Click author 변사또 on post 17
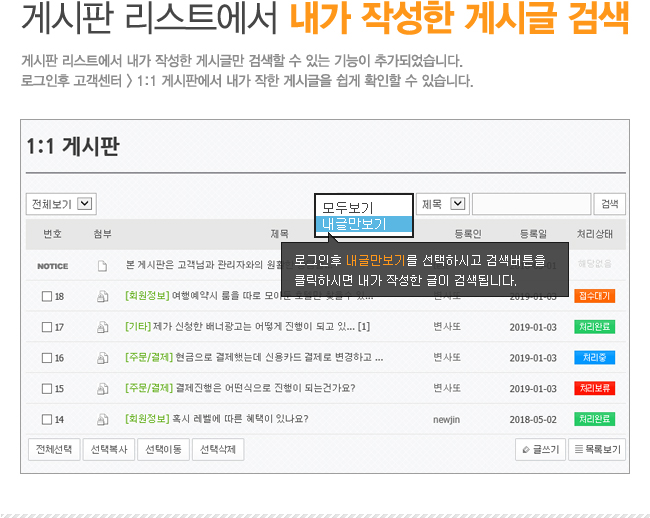 [447, 327]
